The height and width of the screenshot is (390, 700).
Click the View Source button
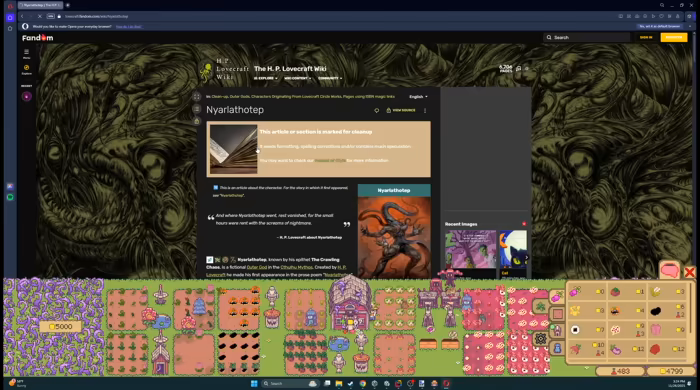[x=401, y=110]
